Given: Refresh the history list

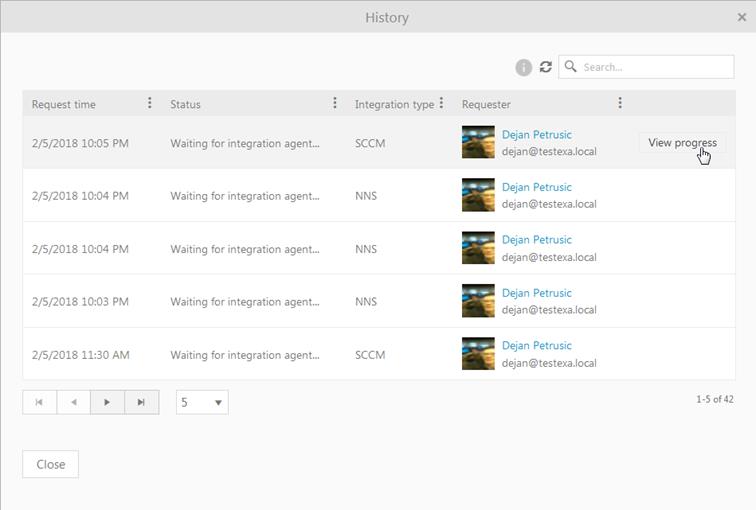Looking at the screenshot, I should (545, 67).
